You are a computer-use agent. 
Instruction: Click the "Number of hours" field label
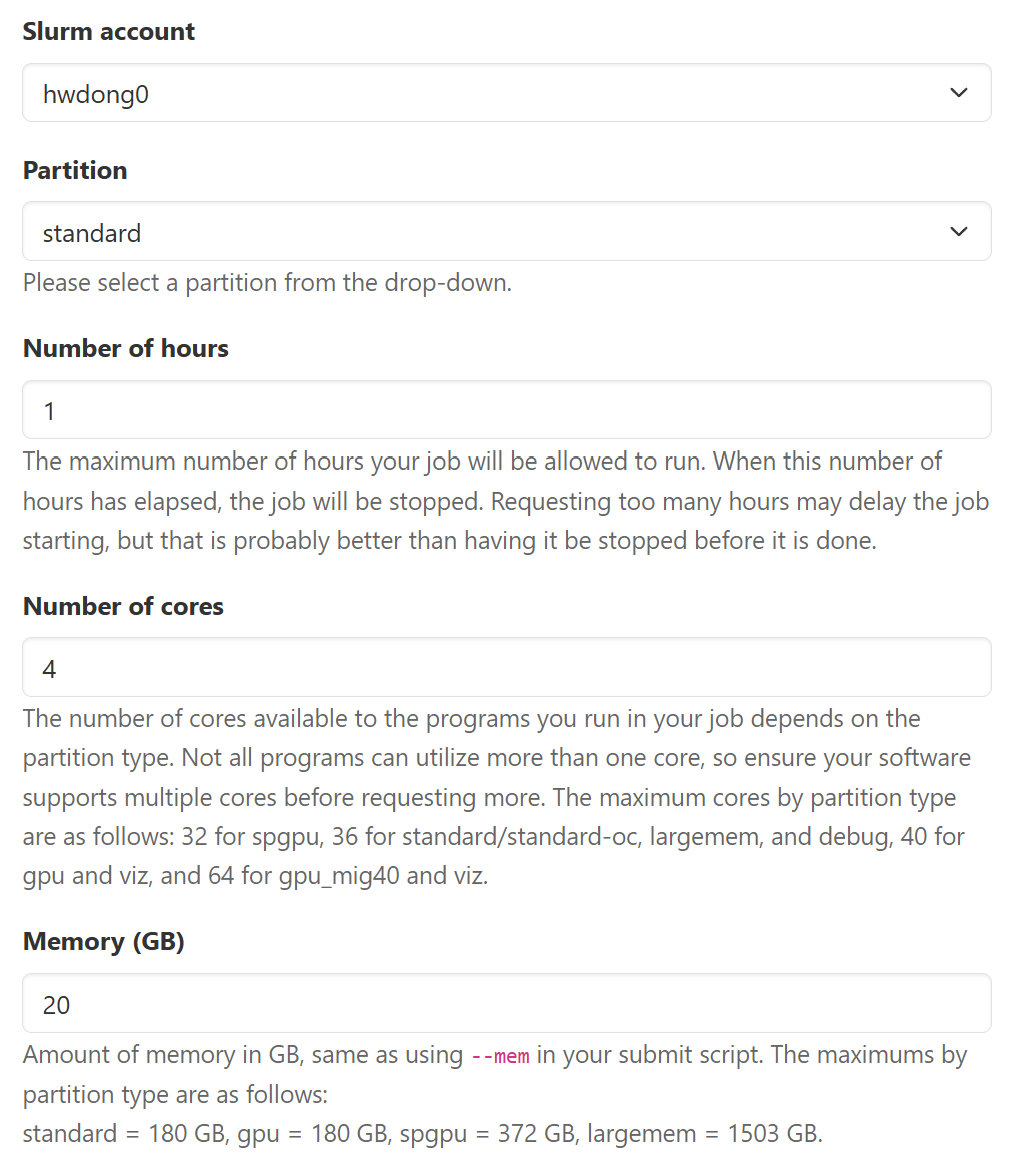(x=126, y=348)
